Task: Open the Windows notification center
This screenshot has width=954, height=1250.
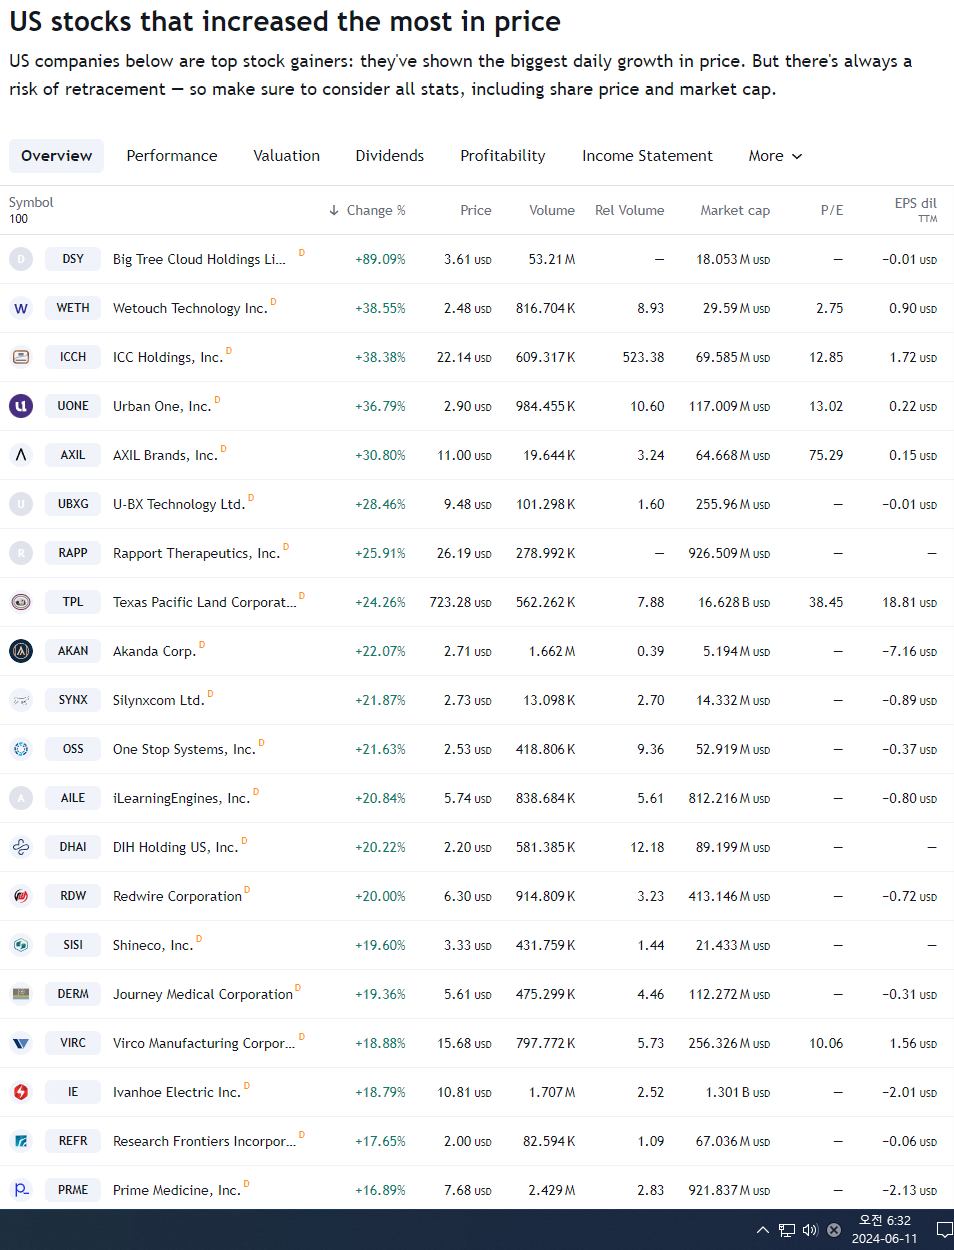Action: (x=943, y=1230)
